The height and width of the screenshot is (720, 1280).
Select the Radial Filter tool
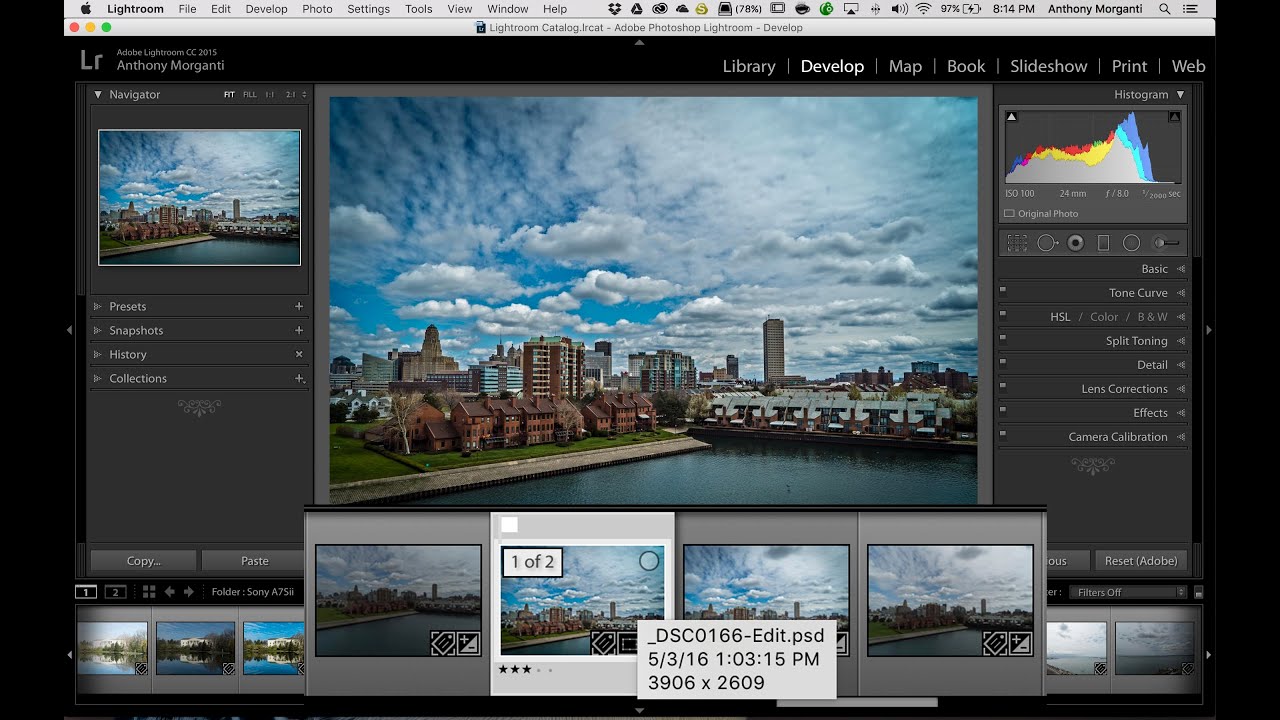pos(1131,243)
